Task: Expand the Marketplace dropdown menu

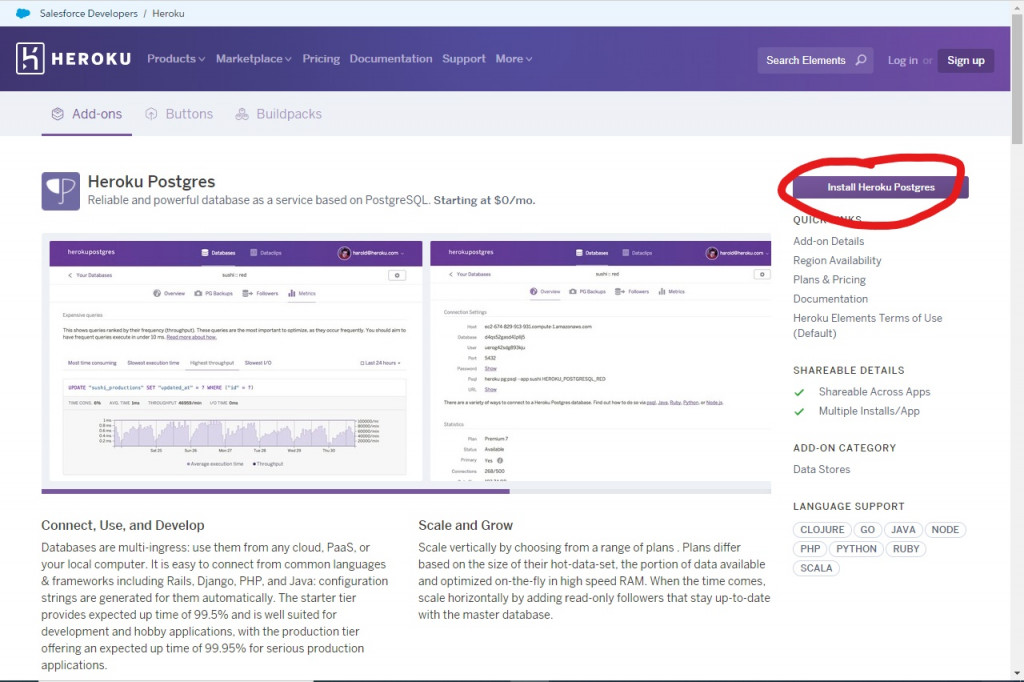Action: coord(253,59)
